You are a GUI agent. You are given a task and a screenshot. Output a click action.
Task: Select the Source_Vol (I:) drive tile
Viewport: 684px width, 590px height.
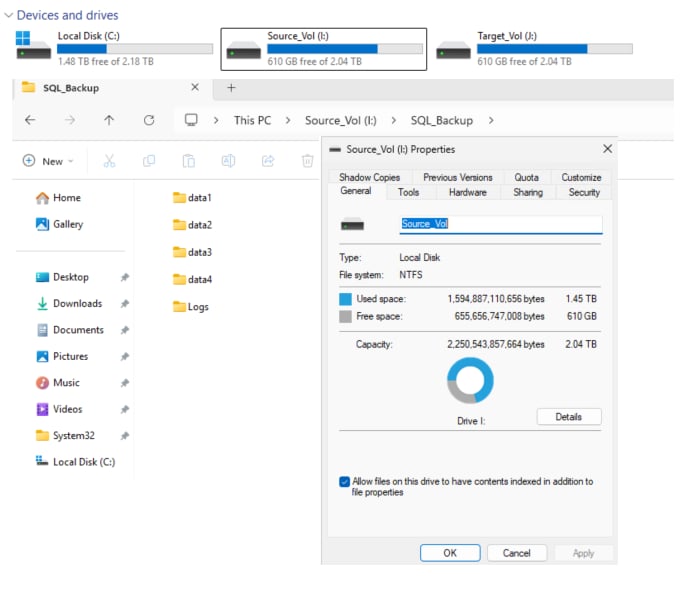pos(323,49)
